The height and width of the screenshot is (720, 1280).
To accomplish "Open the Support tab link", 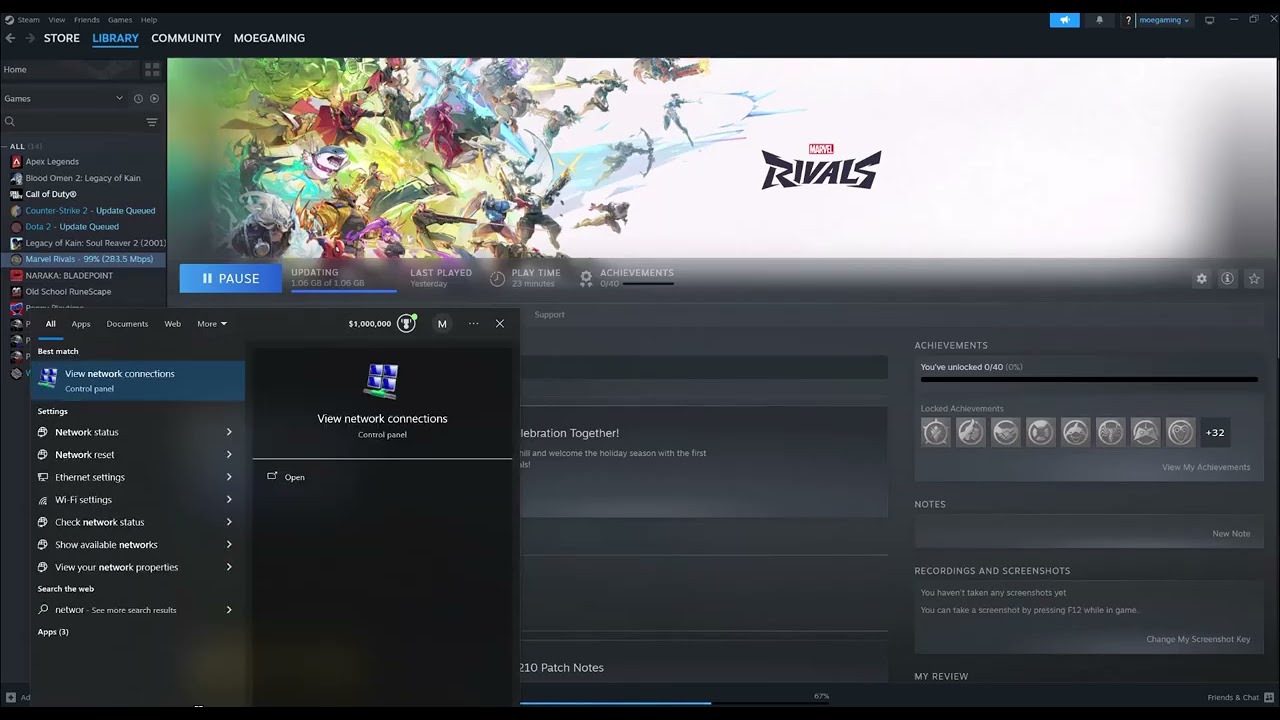I will [549, 315].
